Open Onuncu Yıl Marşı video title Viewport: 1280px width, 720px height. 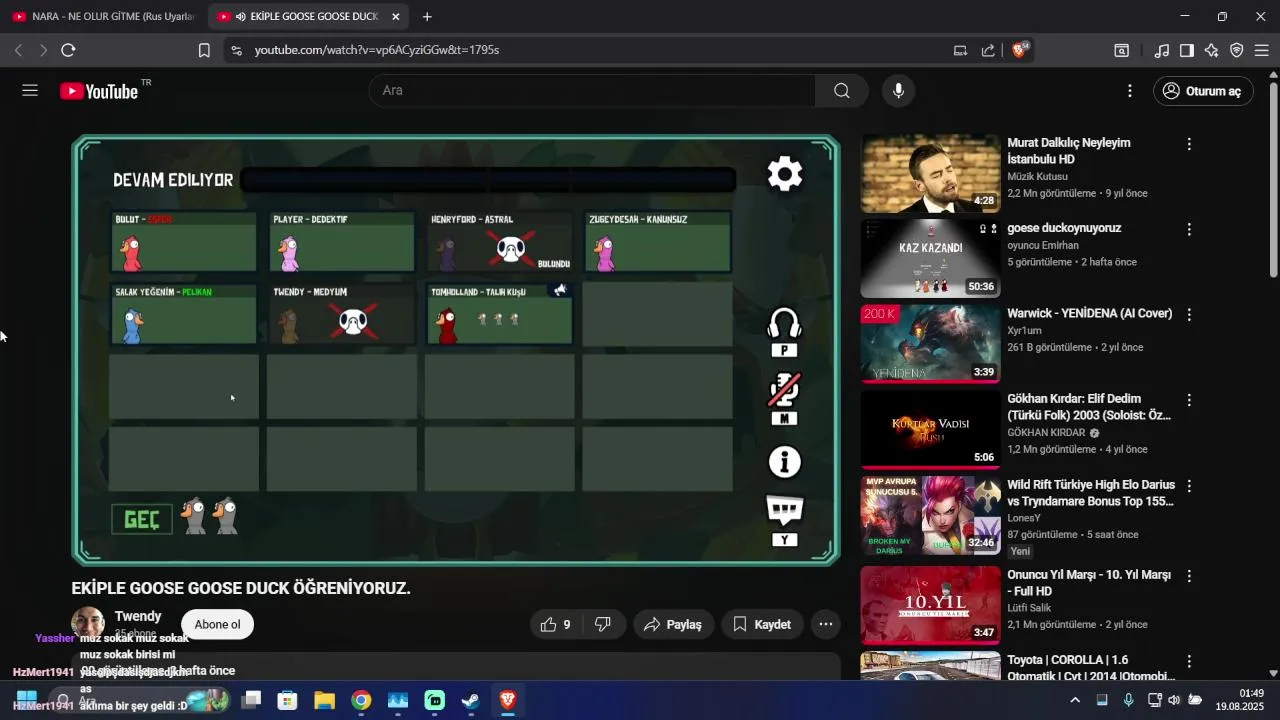point(1089,583)
